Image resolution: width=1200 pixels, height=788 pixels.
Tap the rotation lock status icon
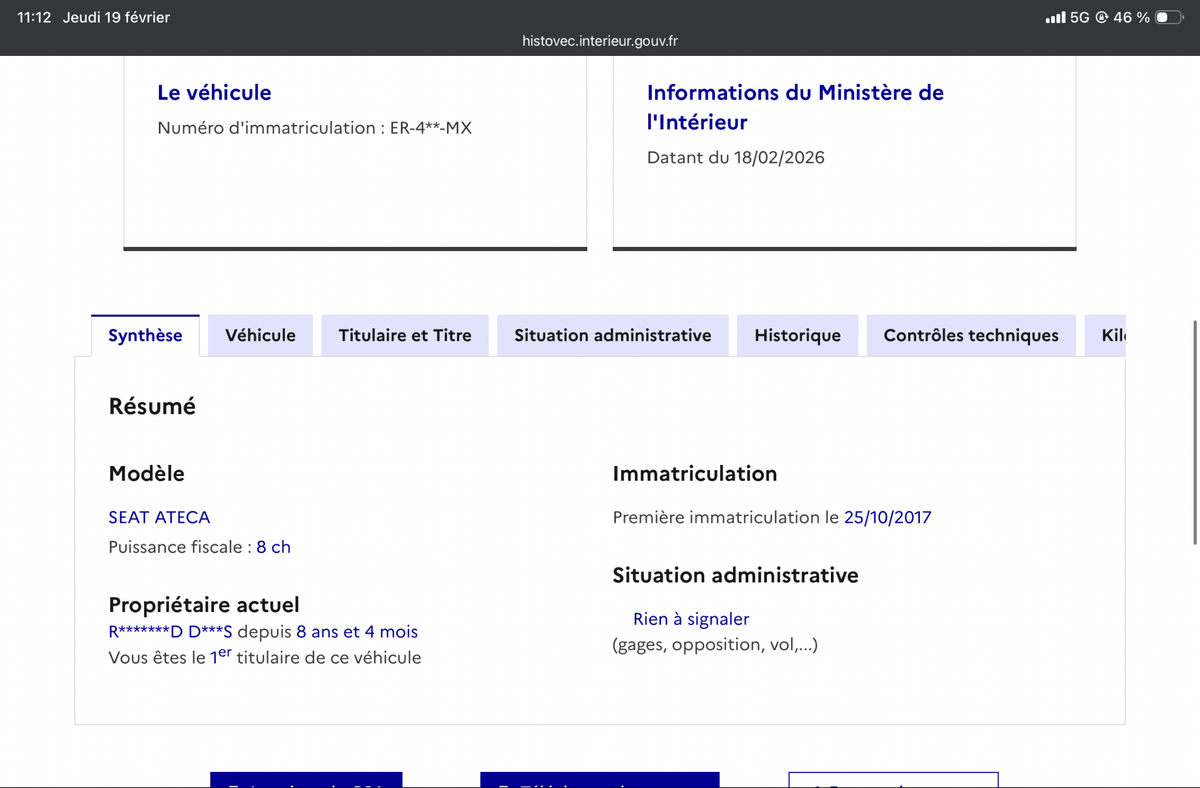click(x=1101, y=17)
